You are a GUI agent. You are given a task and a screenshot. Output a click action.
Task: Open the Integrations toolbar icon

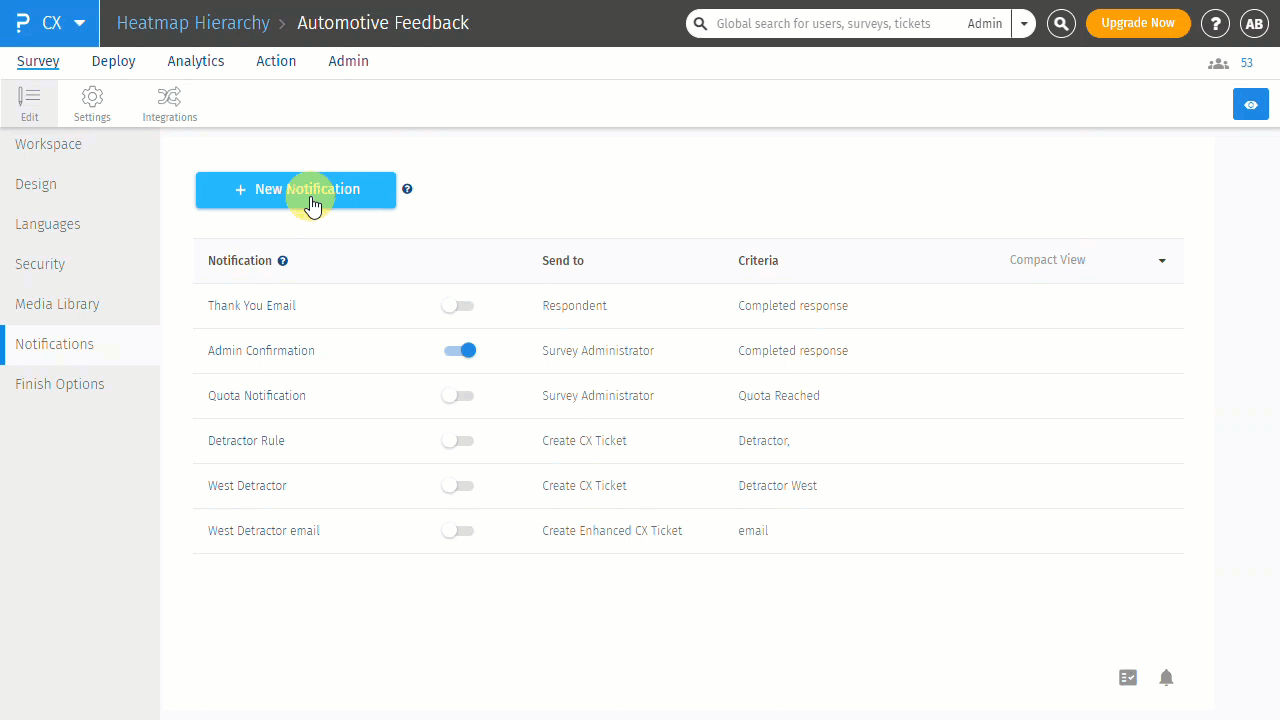coord(170,104)
